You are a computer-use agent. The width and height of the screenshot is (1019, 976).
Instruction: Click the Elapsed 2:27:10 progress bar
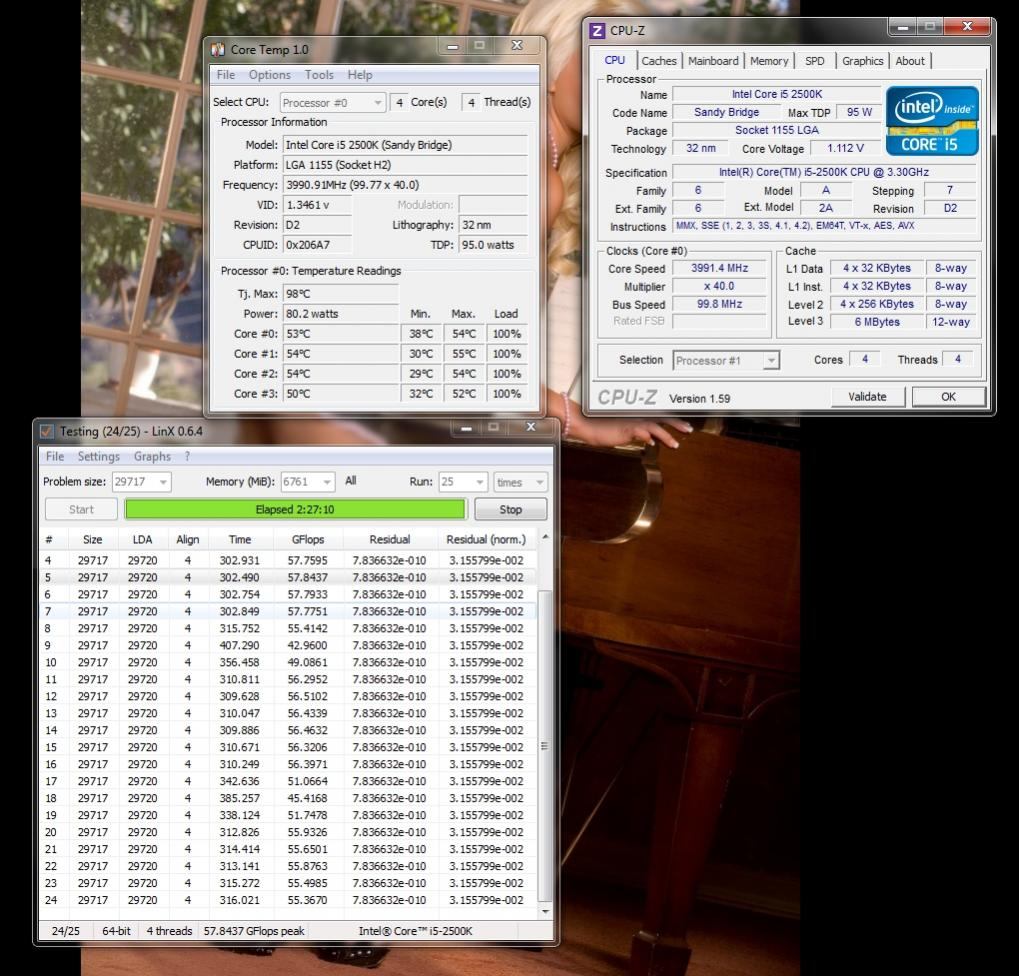(295, 509)
